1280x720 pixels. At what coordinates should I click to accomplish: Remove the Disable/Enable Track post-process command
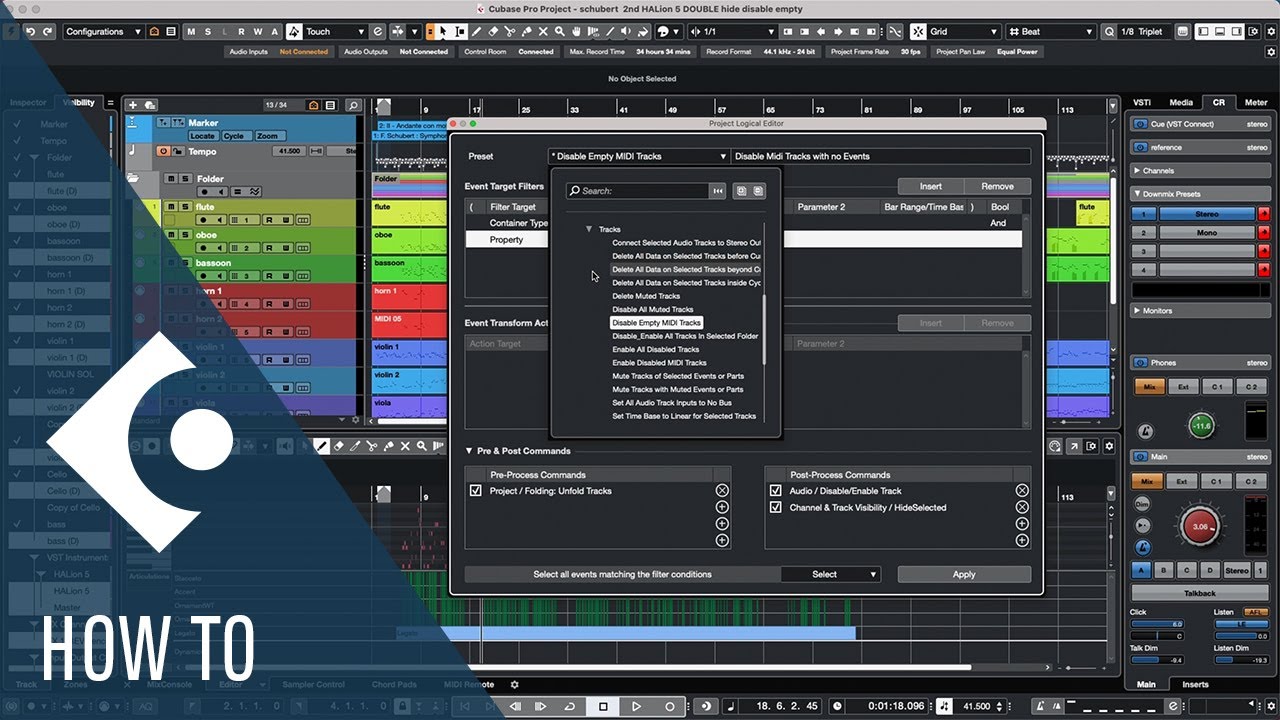tap(1022, 491)
